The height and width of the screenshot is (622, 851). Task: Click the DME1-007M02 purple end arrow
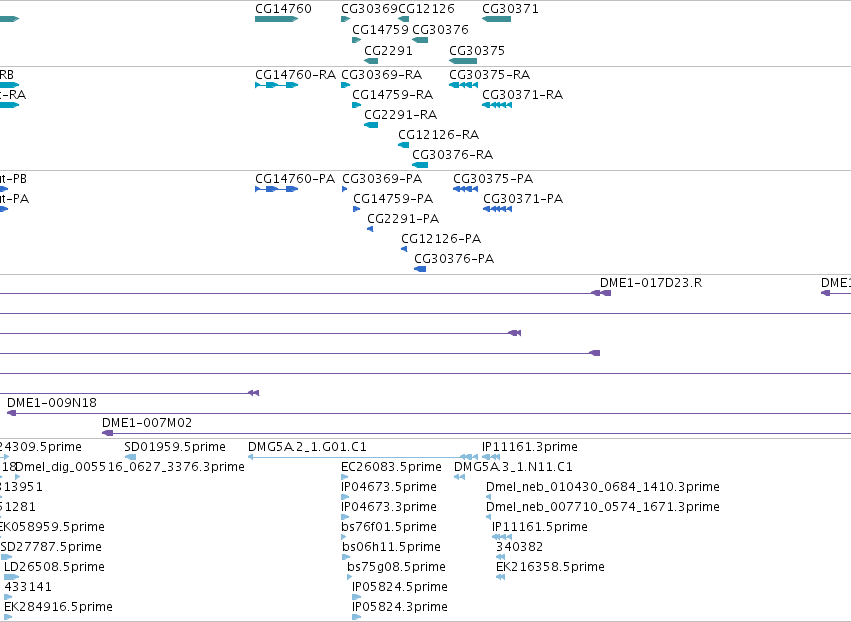(107, 433)
